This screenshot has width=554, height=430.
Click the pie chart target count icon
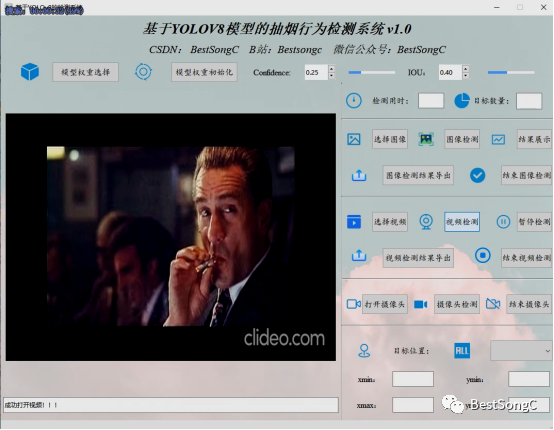pyautogui.click(x=462, y=101)
